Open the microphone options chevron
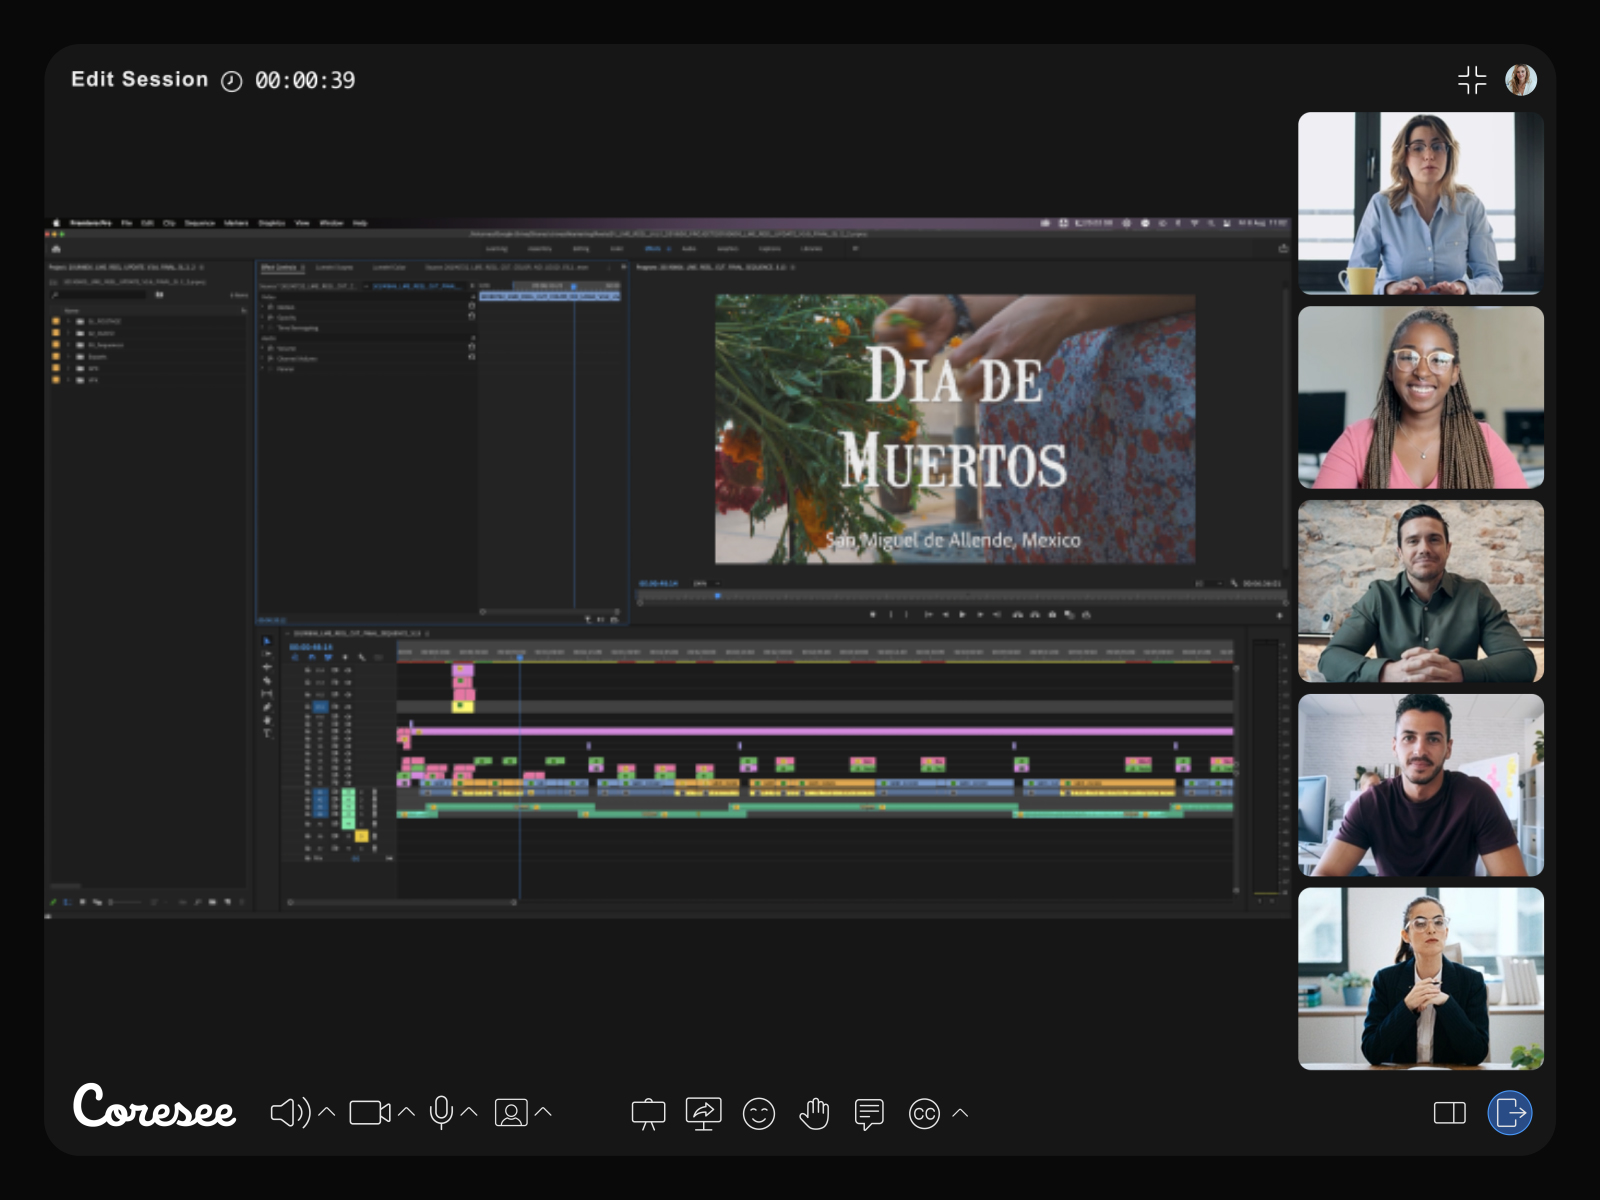The width and height of the screenshot is (1600, 1200). click(x=469, y=1112)
